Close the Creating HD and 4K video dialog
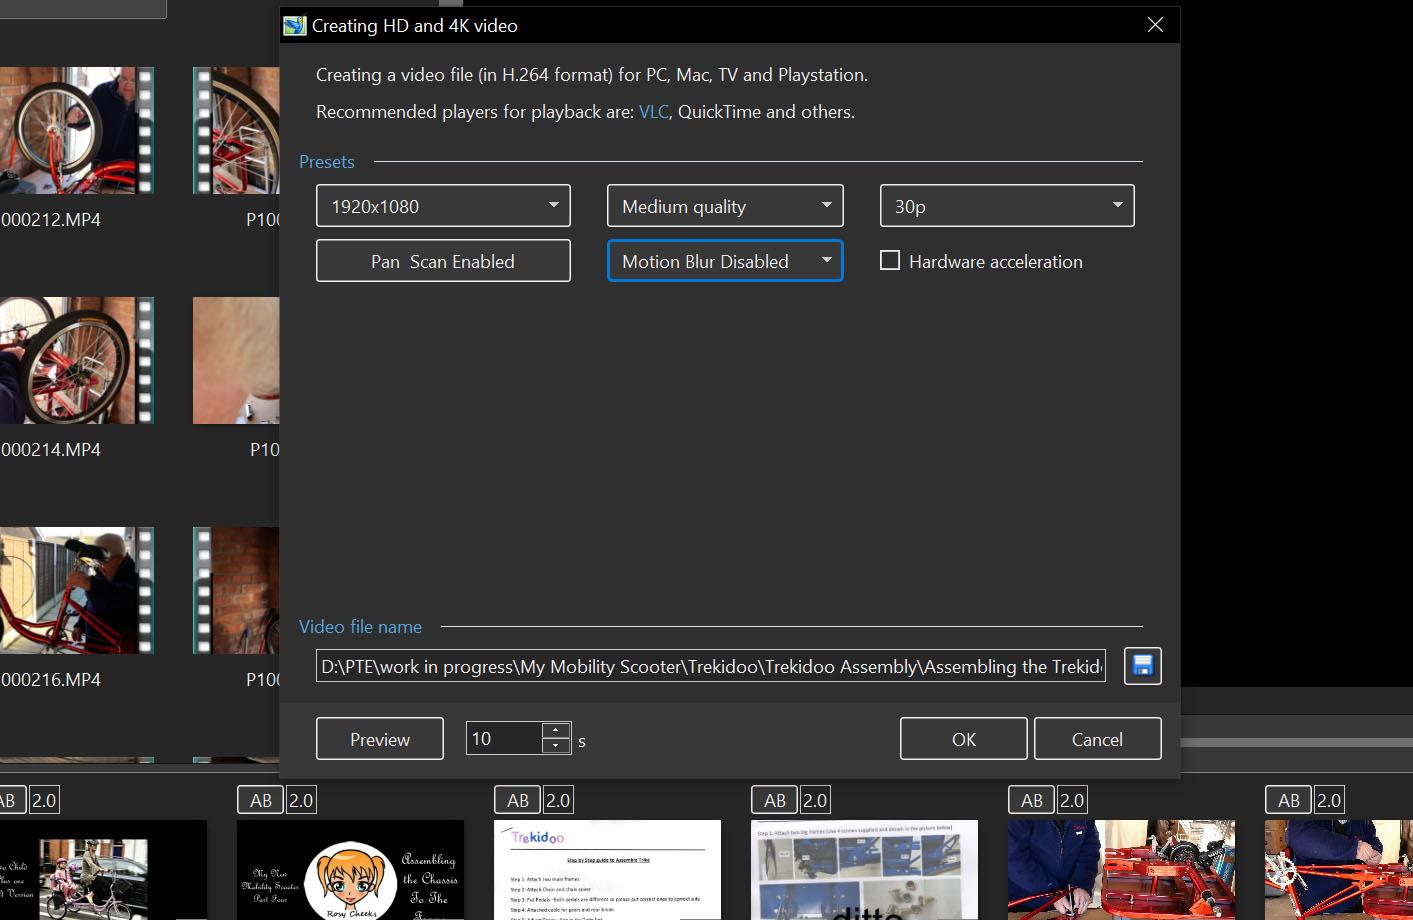 coord(1155,25)
